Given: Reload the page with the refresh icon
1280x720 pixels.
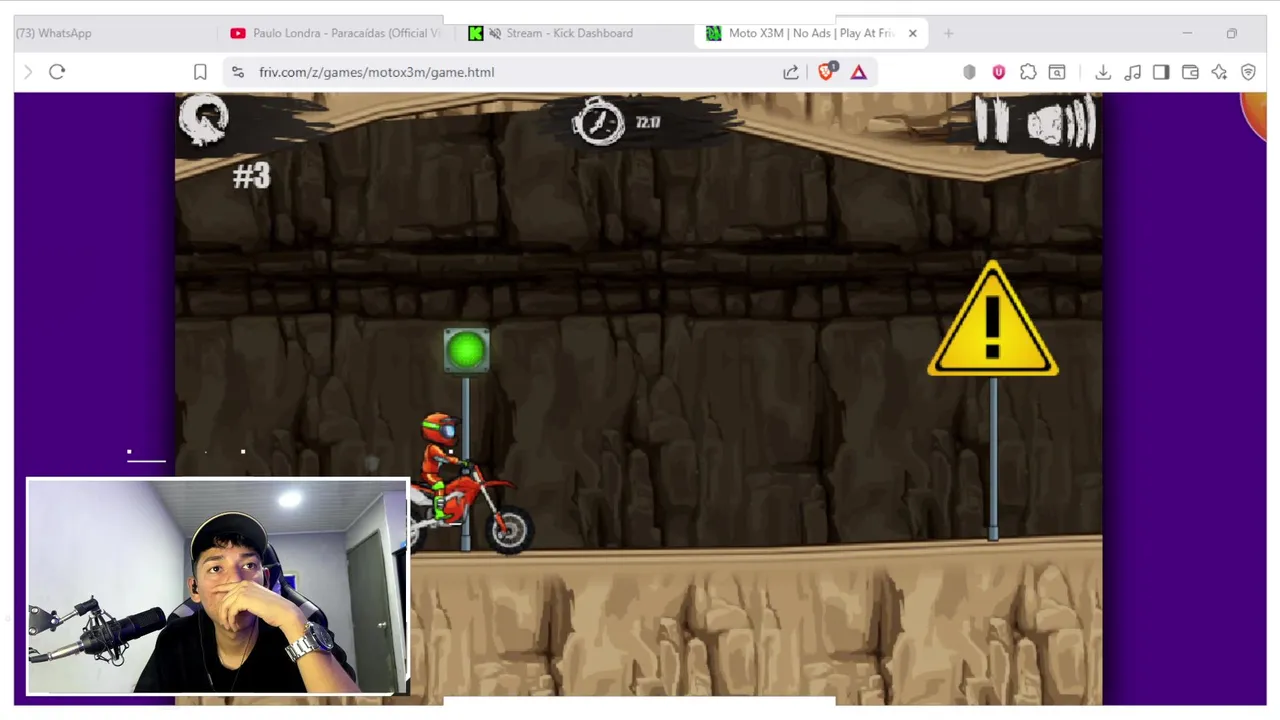Looking at the screenshot, I should (x=57, y=72).
